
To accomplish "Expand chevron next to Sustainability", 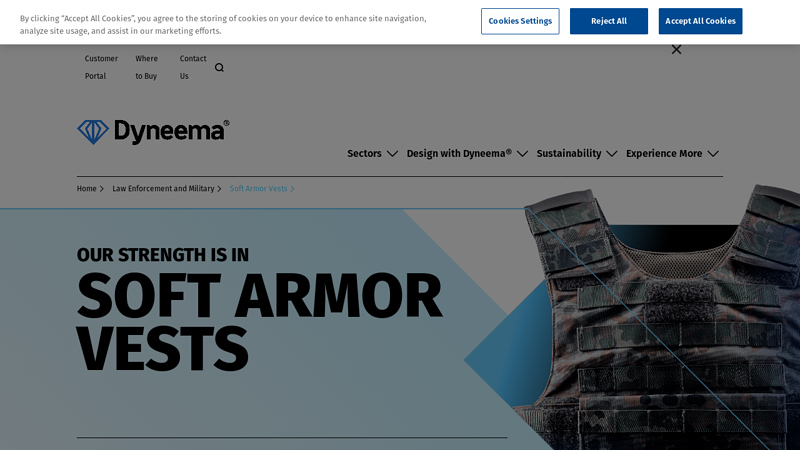I will 612,154.
